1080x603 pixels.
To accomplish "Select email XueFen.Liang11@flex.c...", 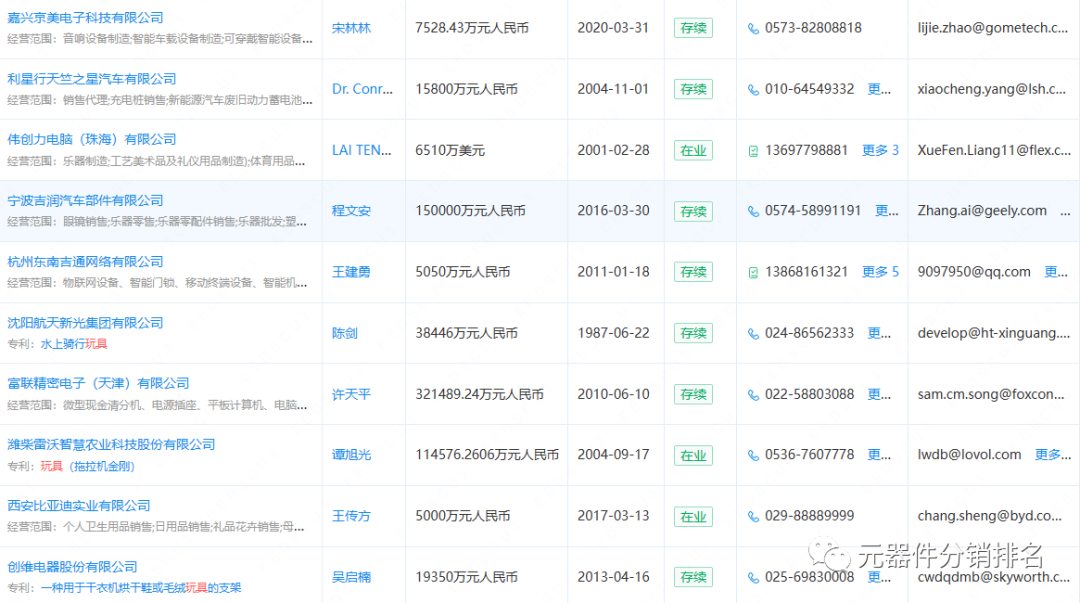I will coord(994,150).
